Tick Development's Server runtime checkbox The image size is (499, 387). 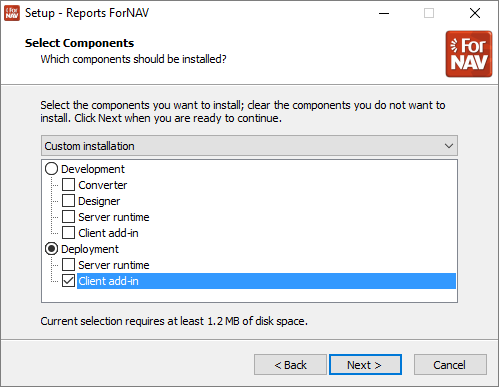pos(68,217)
